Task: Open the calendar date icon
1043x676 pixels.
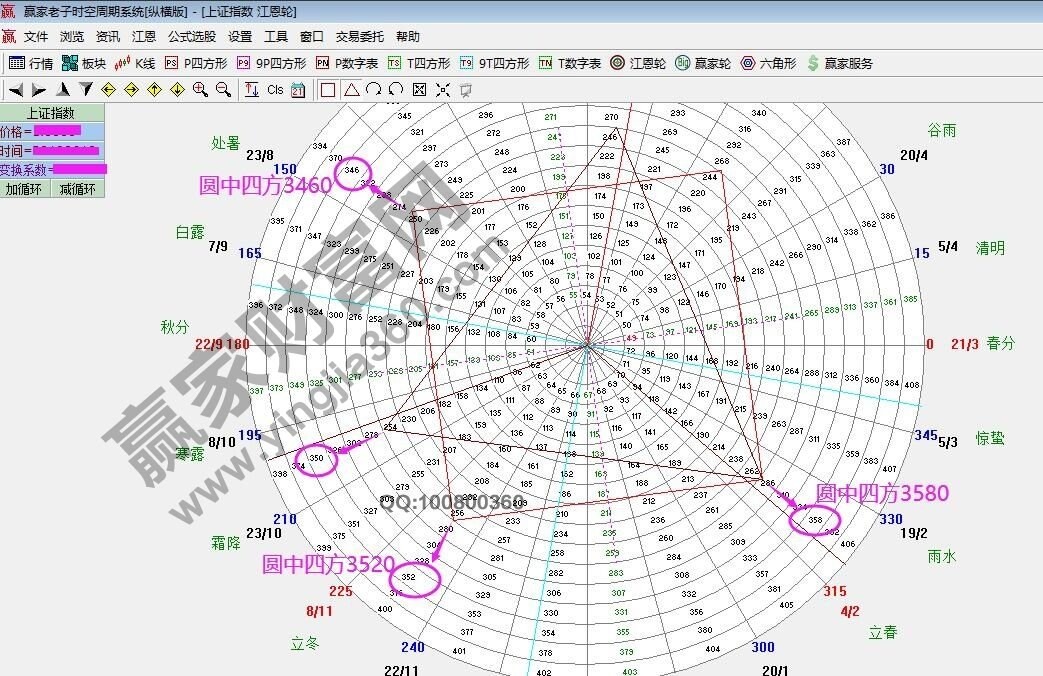Action: point(298,90)
